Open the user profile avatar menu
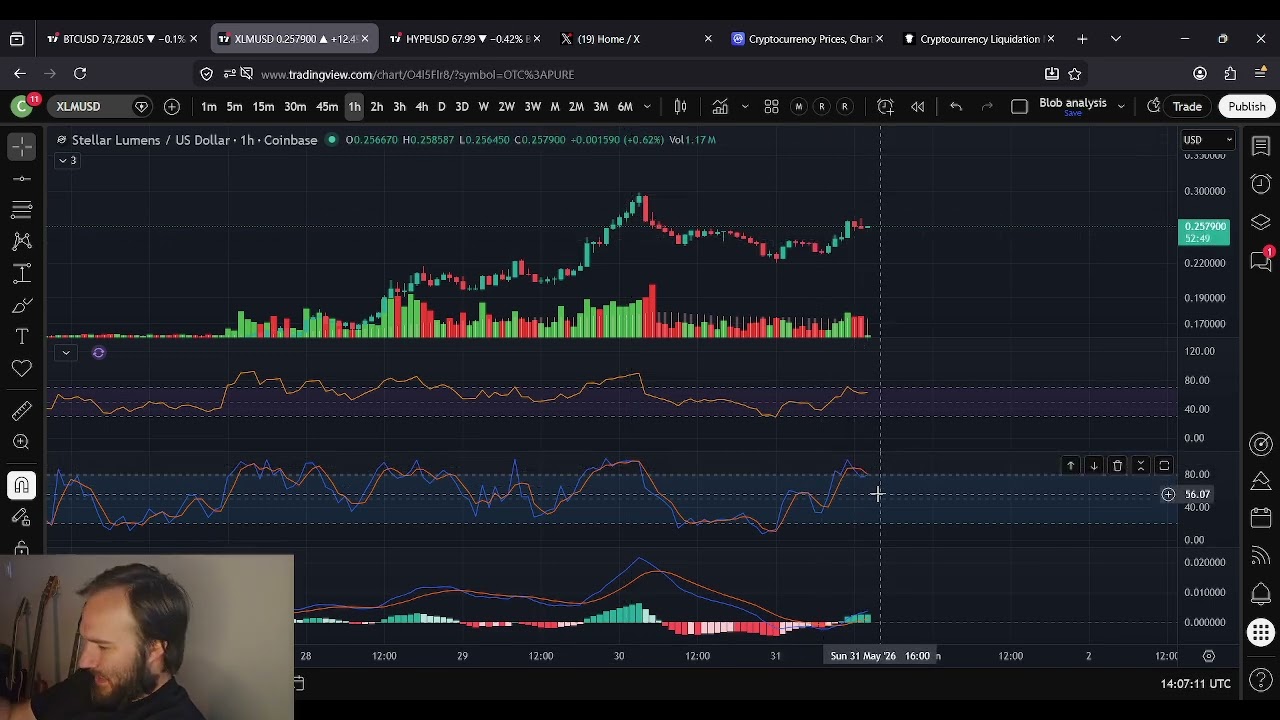 point(21,106)
